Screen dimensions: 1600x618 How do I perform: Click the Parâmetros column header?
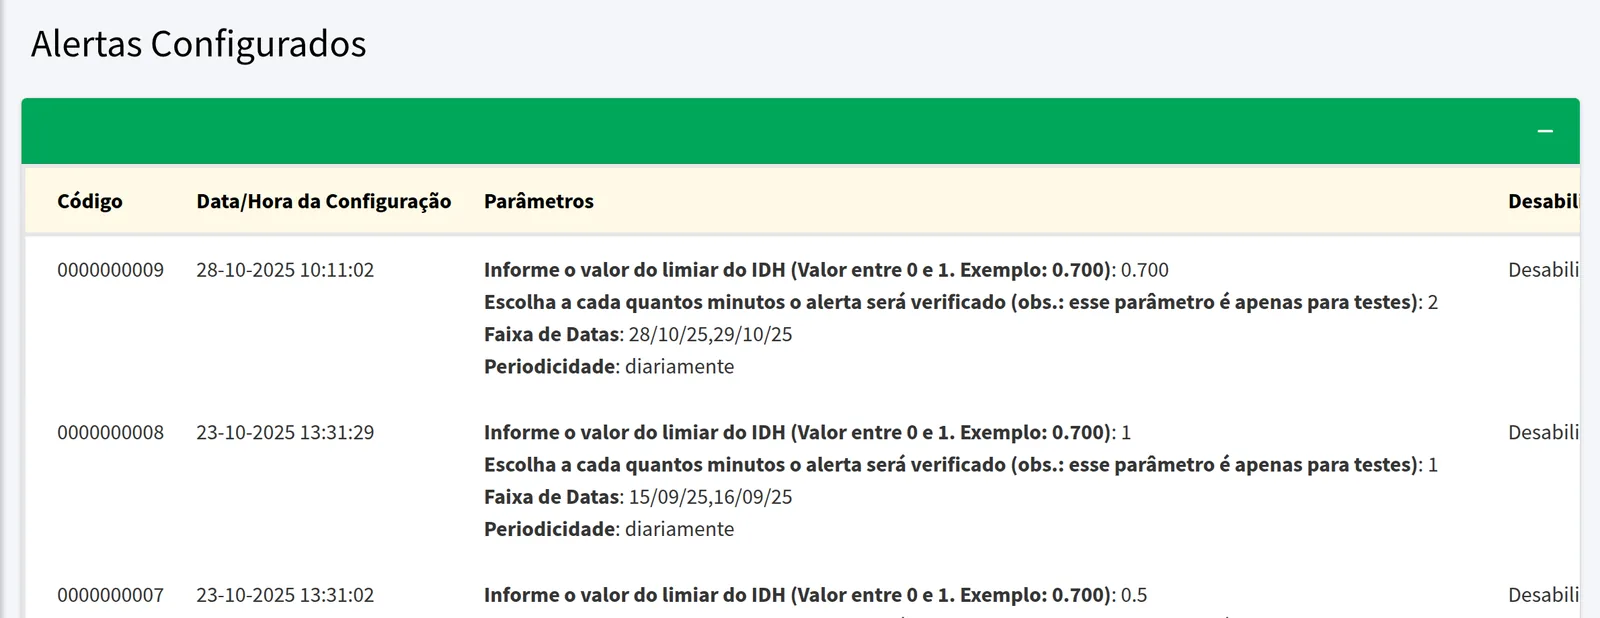[539, 201]
